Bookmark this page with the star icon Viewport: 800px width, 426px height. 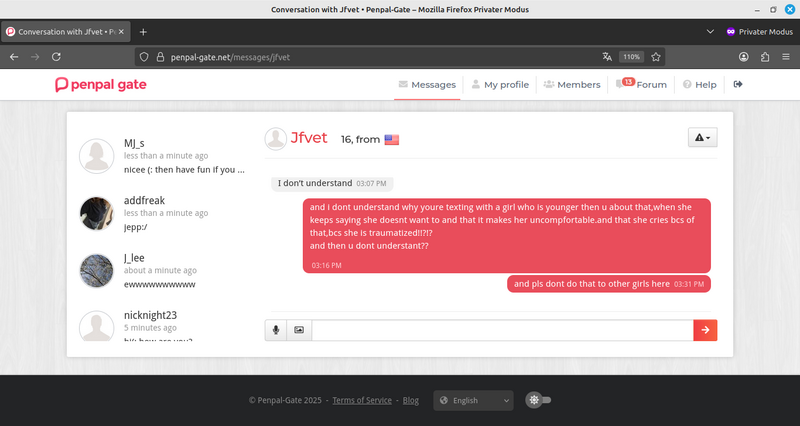(656, 57)
